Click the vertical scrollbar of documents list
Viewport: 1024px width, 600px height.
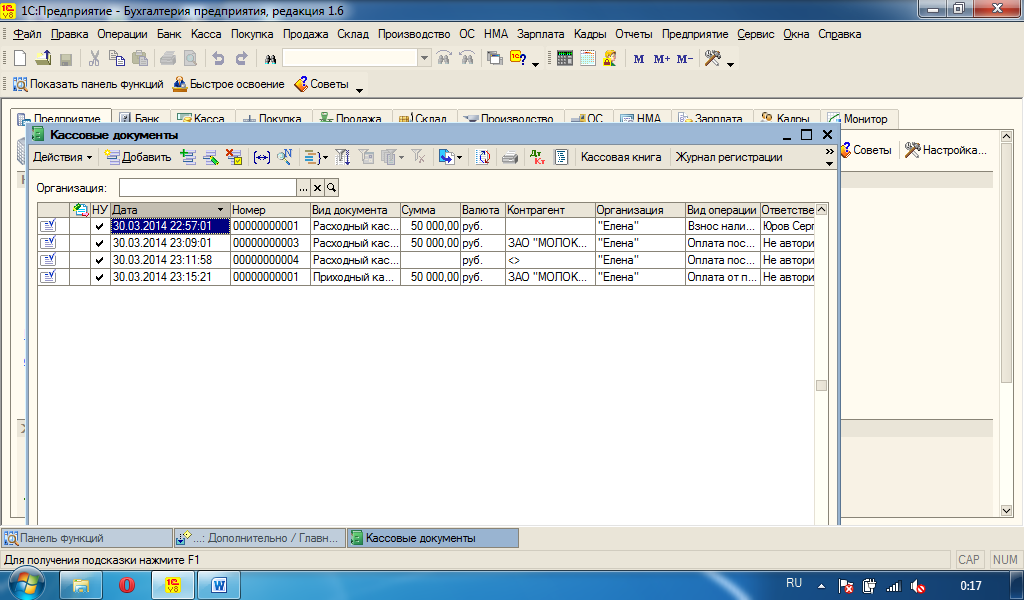click(821, 300)
